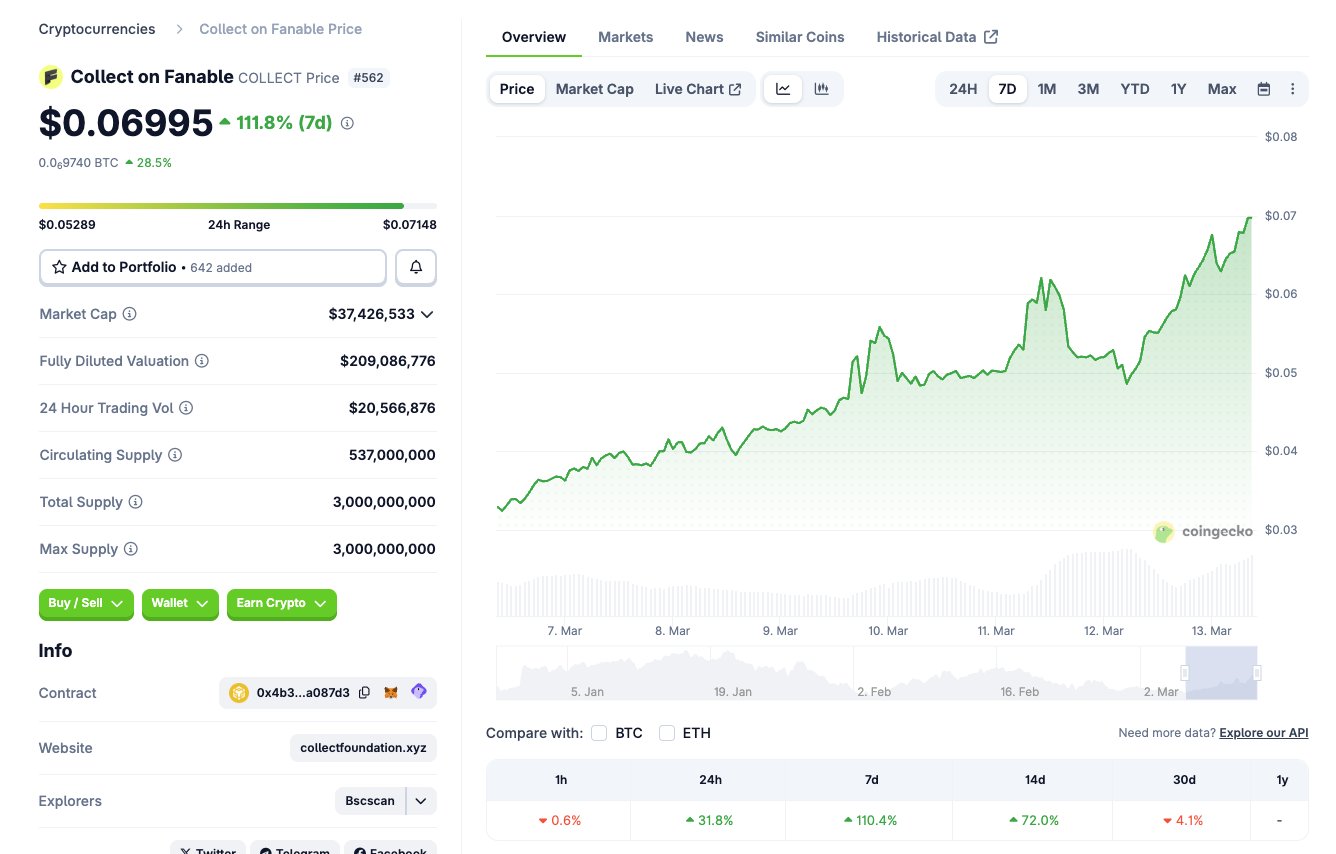1336x854 pixels.
Task: Click the right handle of chart range slider
Action: [1257, 673]
